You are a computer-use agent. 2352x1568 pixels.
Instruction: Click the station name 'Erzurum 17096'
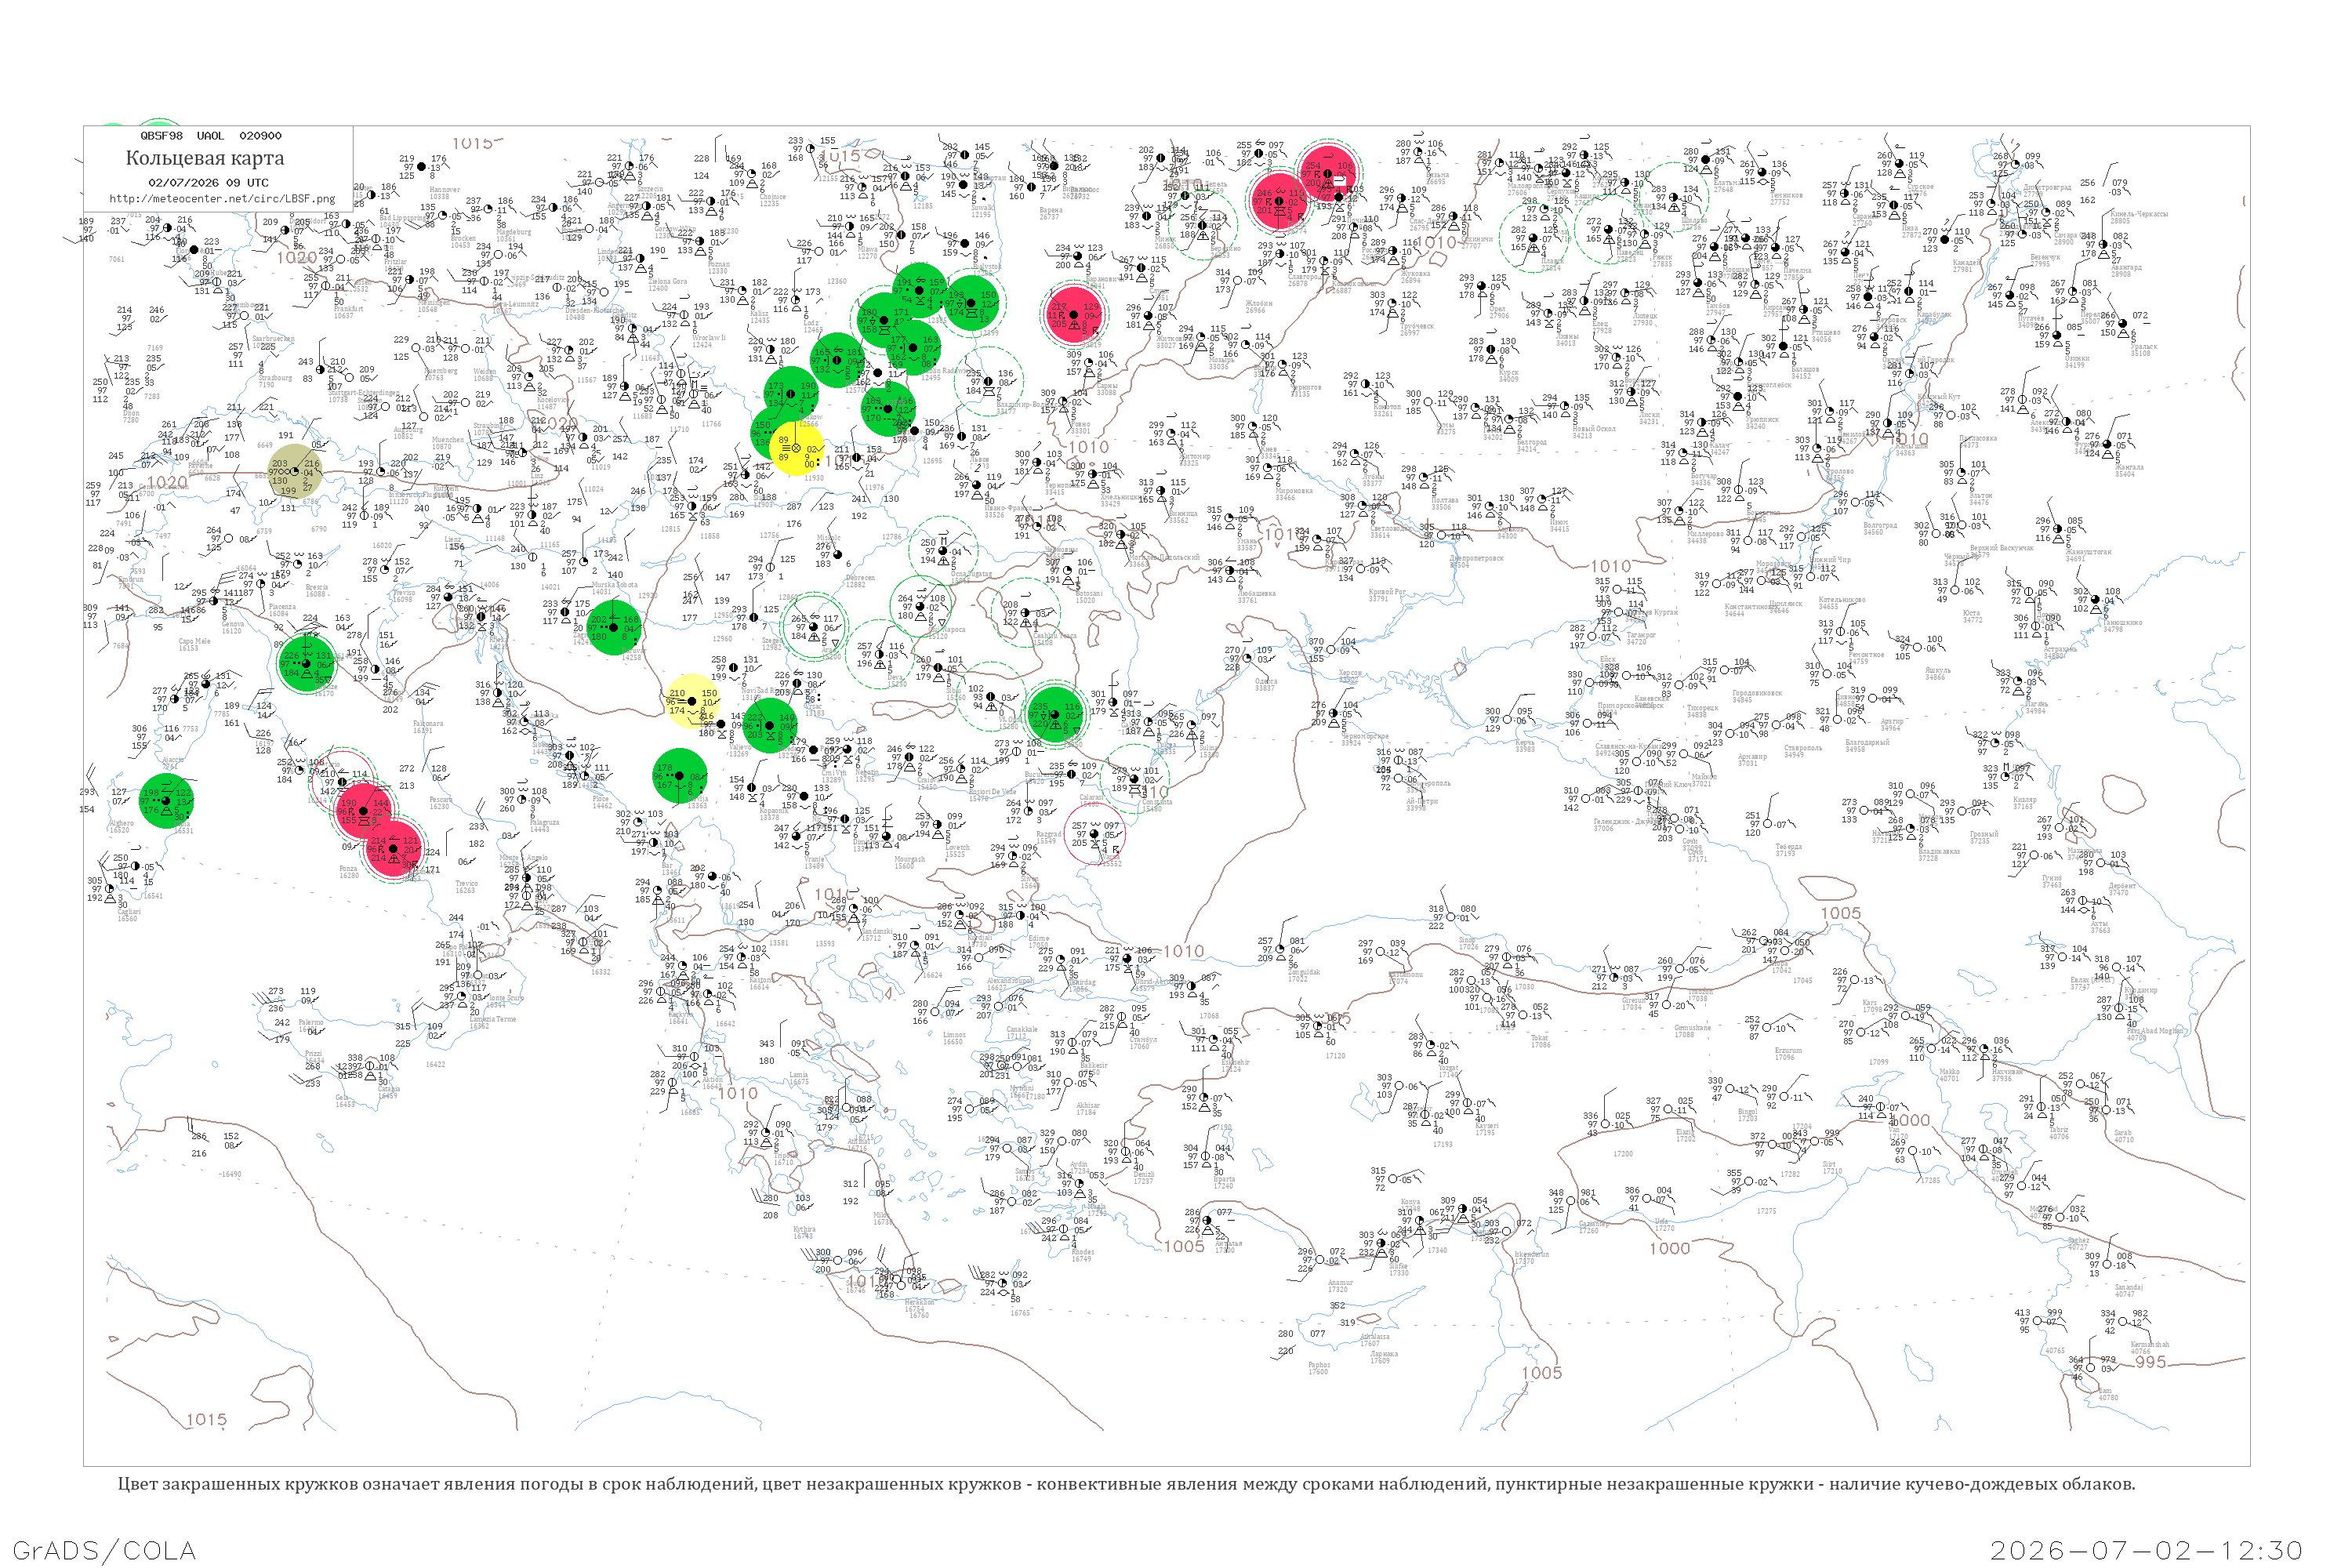(1788, 1053)
